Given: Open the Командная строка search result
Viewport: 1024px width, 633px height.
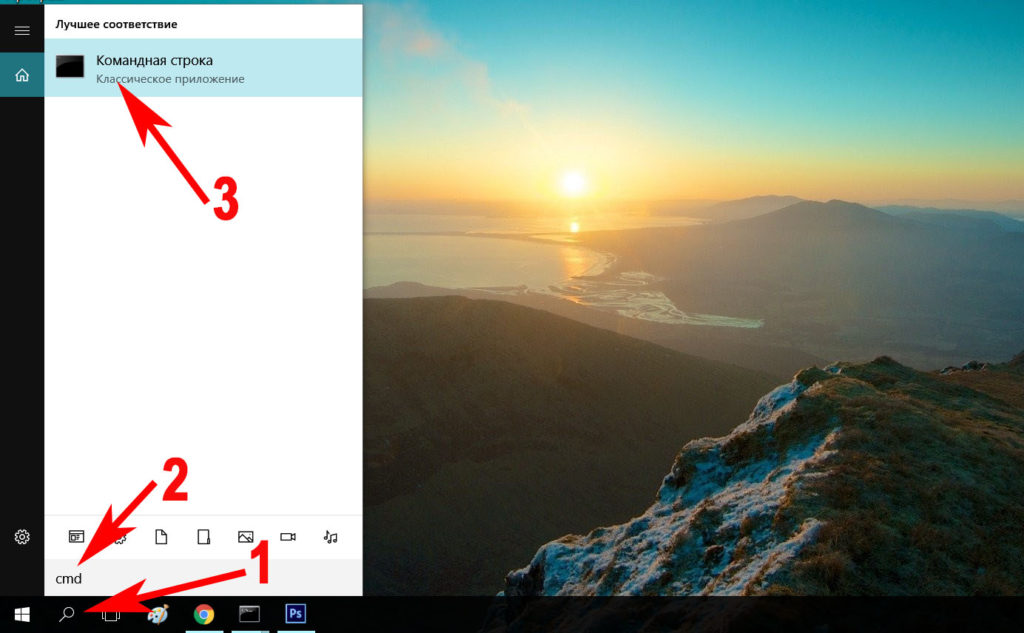Looking at the screenshot, I should 200,67.
